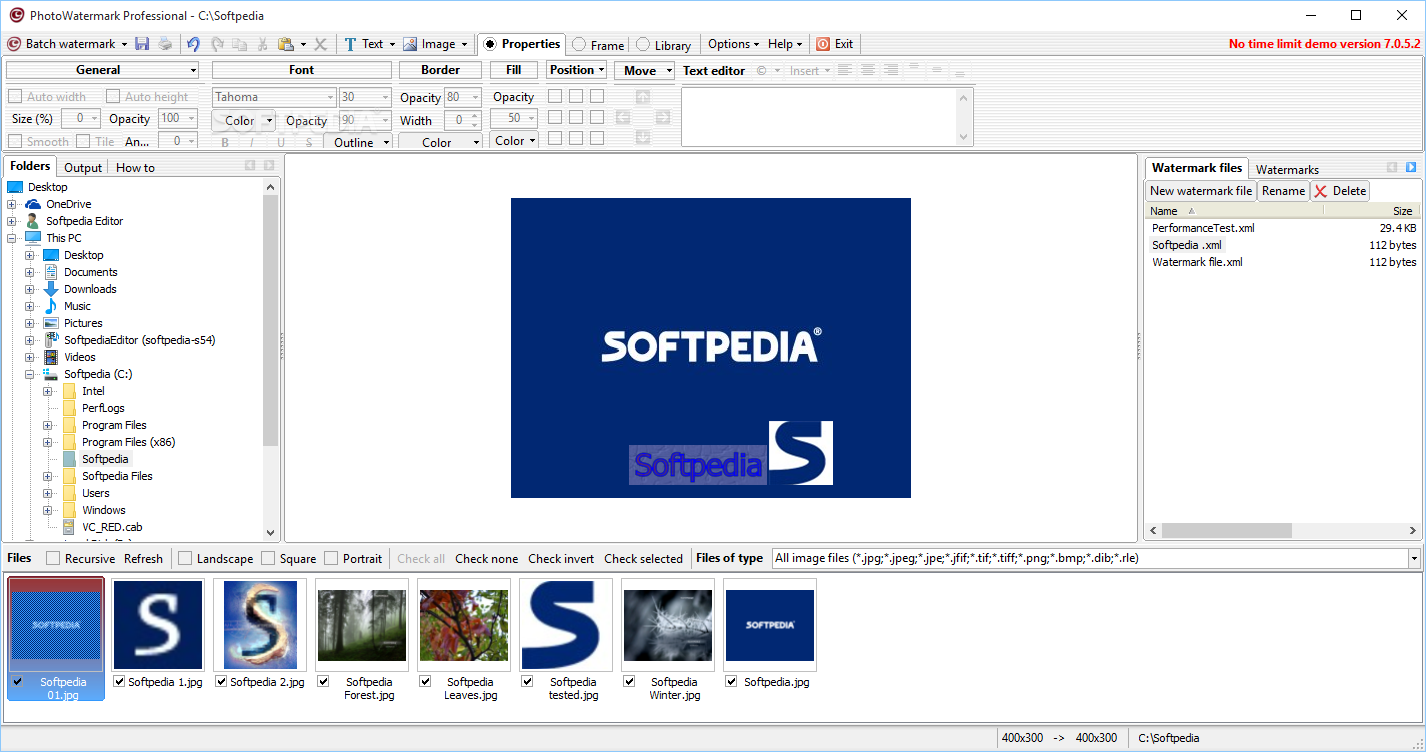
Task: Click the Cut scissors icon
Action: [263, 44]
